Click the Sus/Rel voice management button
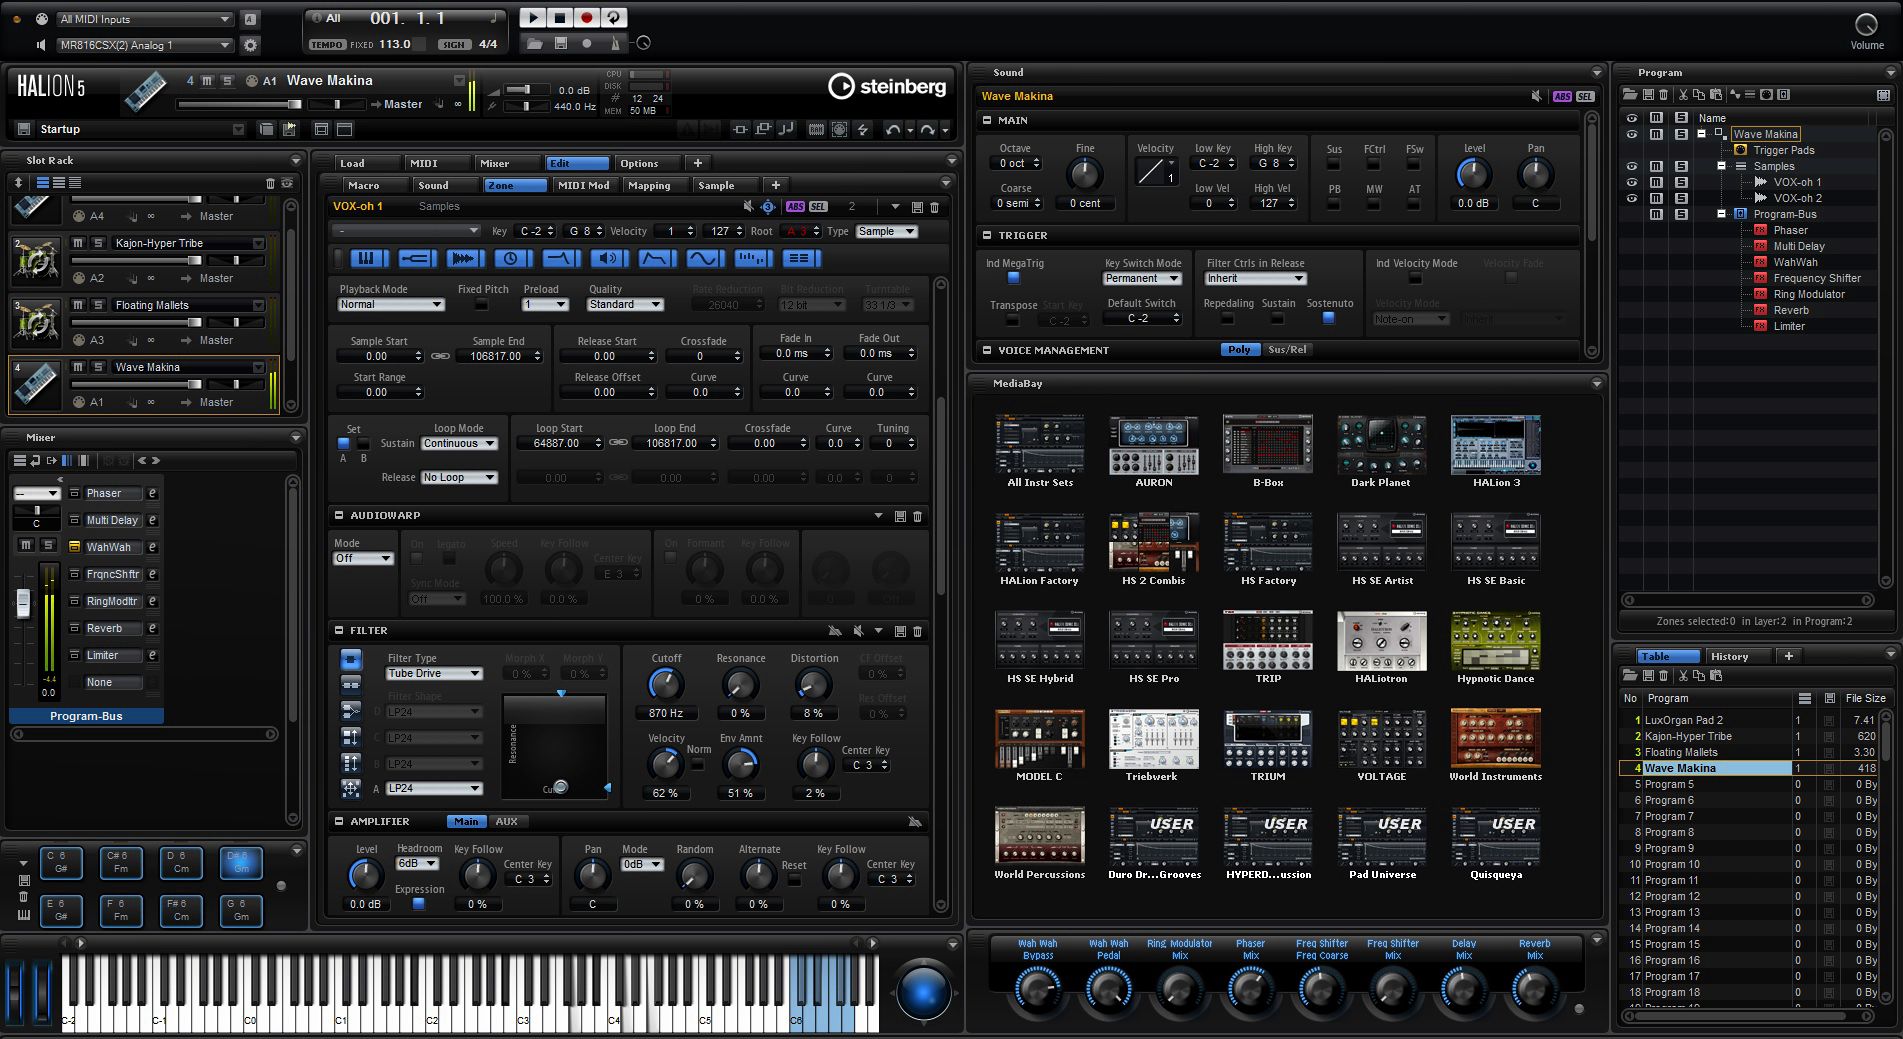This screenshot has height=1039, width=1903. [1287, 350]
